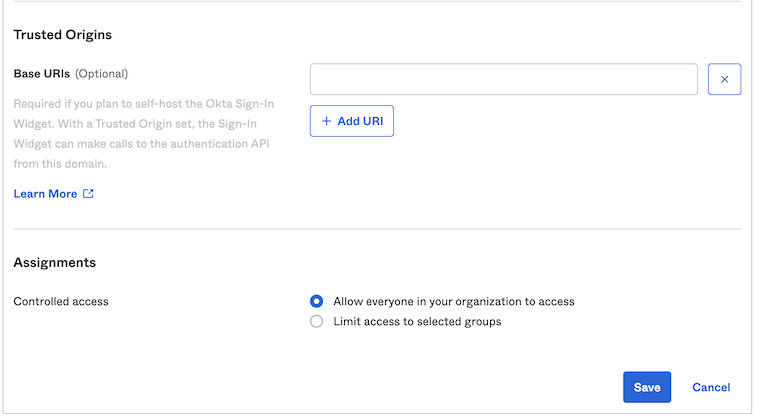Click the Base URIs field label
Image resolution: width=758 pixels, height=418 pixels.
[x=41, y=74]
